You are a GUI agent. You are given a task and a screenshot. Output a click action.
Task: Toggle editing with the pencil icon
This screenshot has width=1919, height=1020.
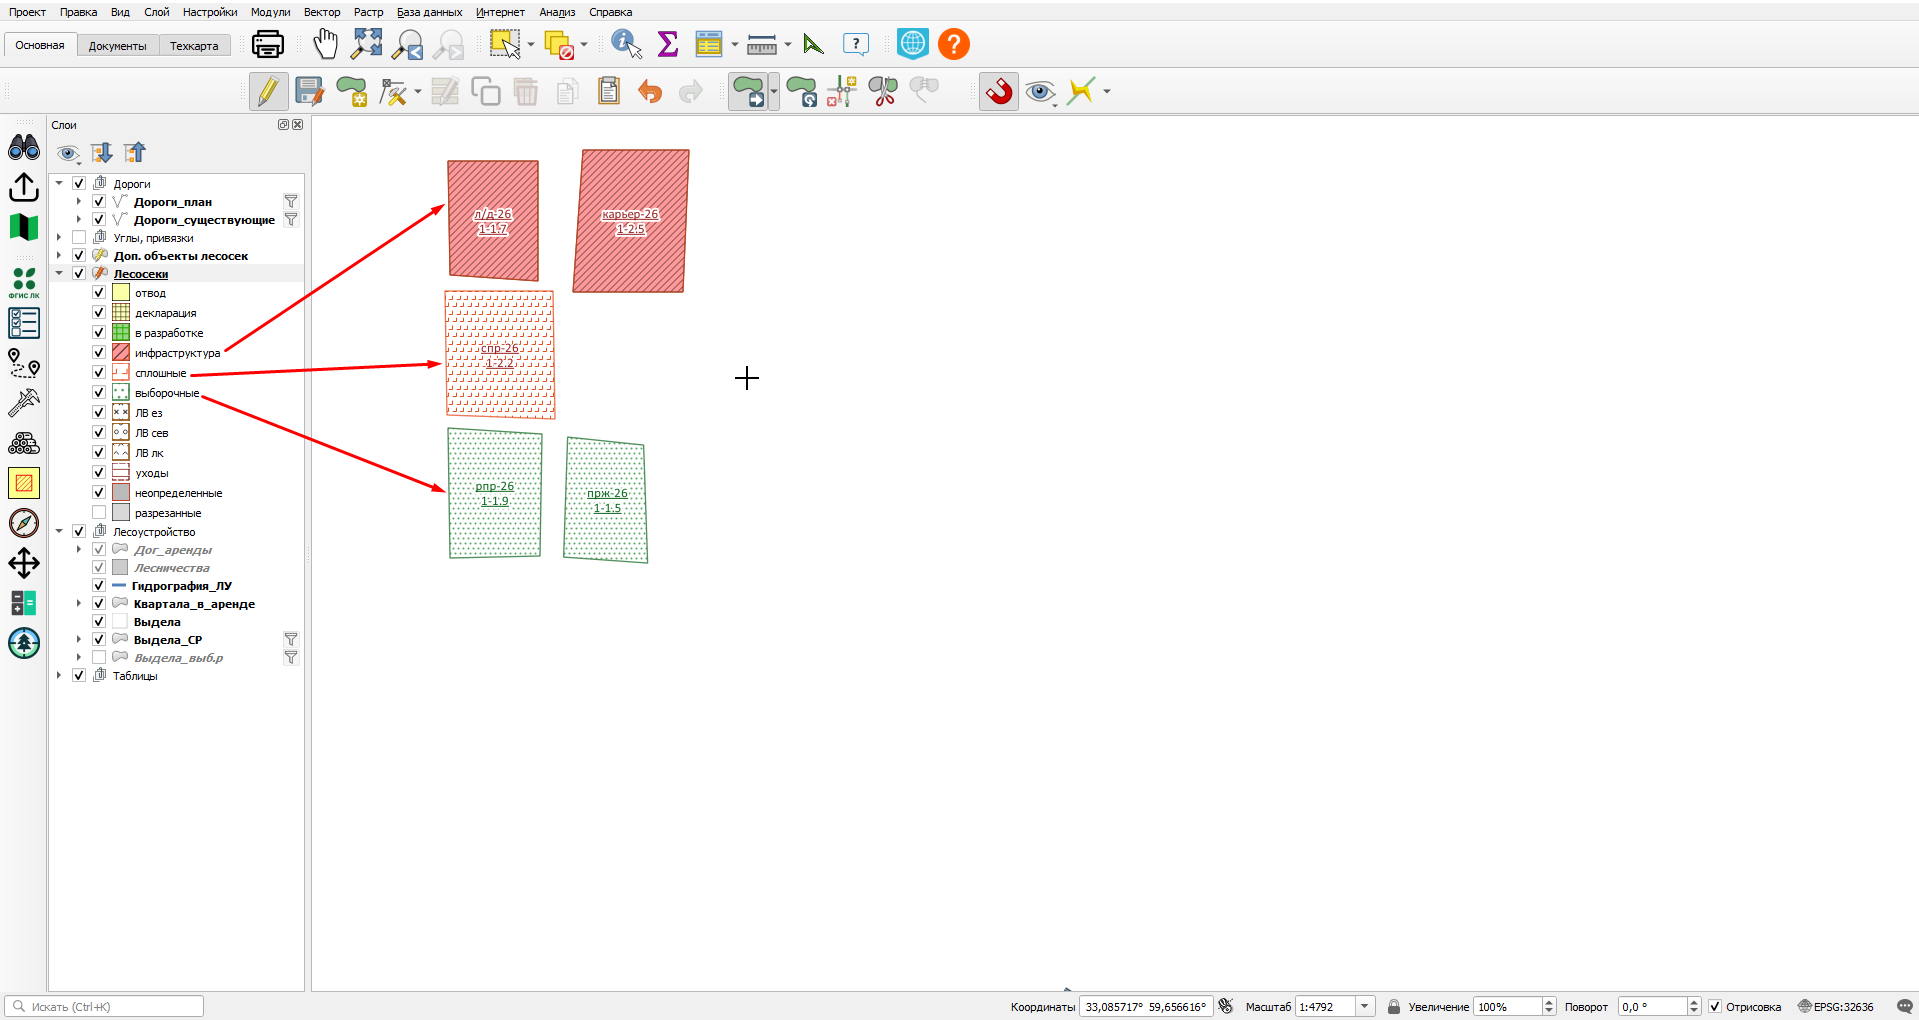pyautogui.click(x=268, y=92)
